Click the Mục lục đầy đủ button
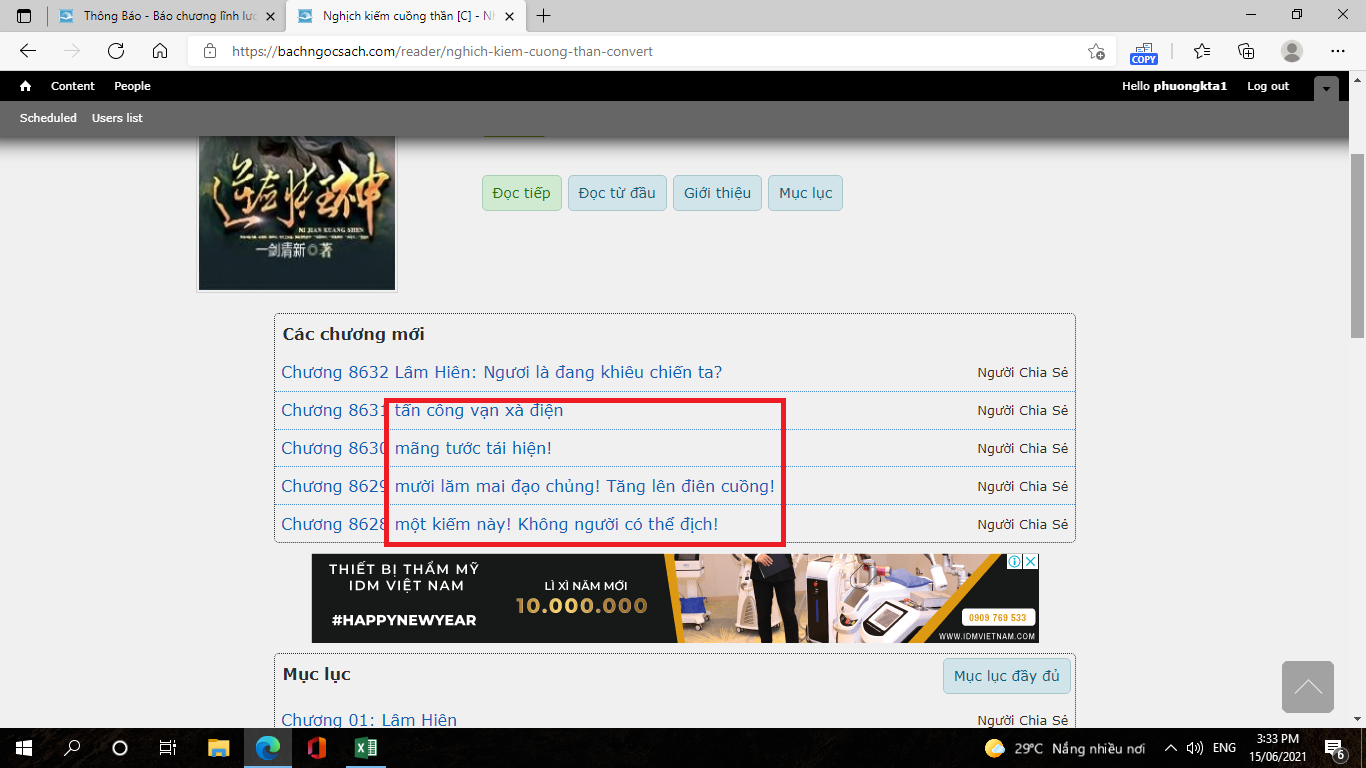This screenshot has height=768, width=1366. pyautogui.click(x=1006, y=676)
